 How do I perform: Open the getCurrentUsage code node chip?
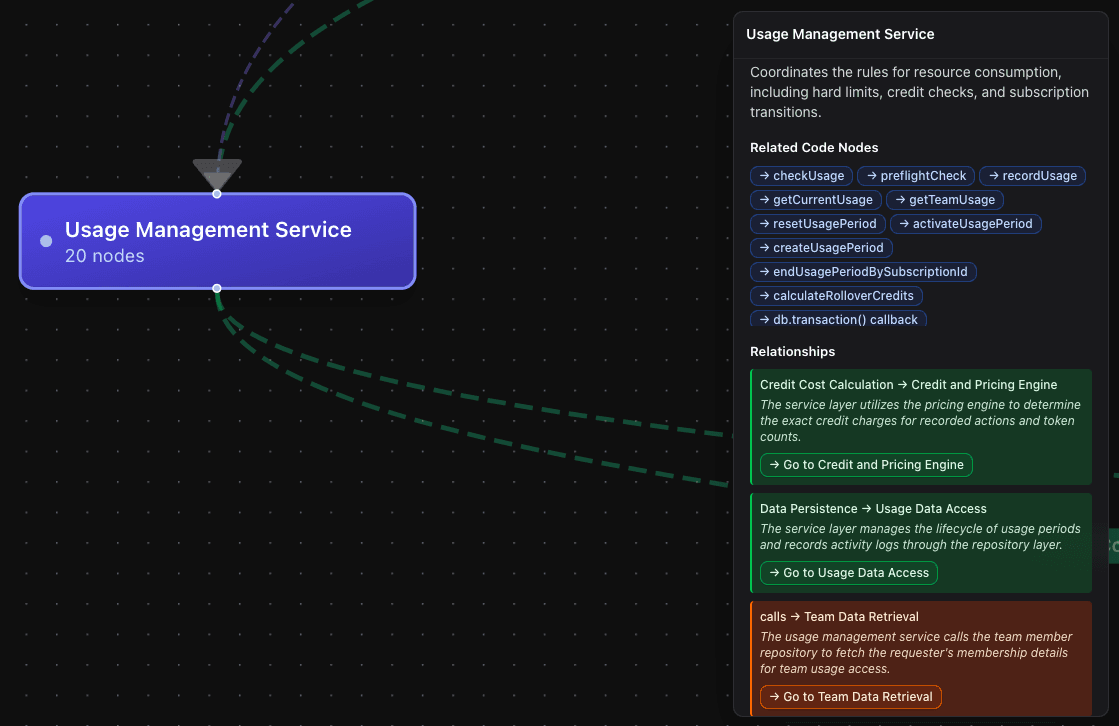click(817, 200)
